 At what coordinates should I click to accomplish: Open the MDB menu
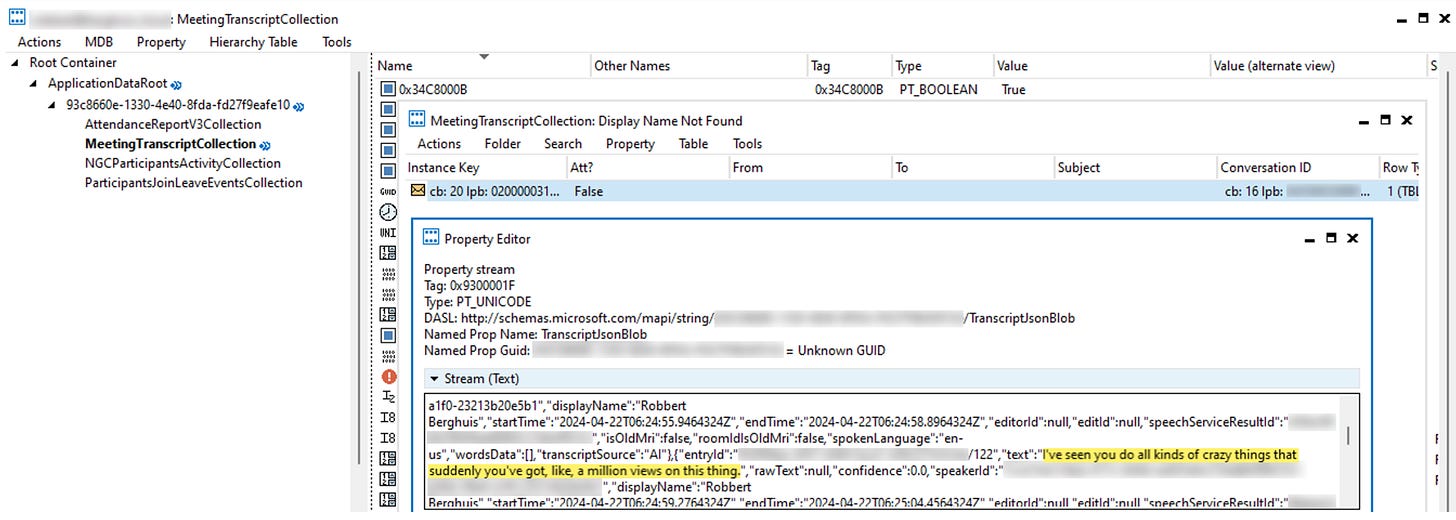coord(99,42)
